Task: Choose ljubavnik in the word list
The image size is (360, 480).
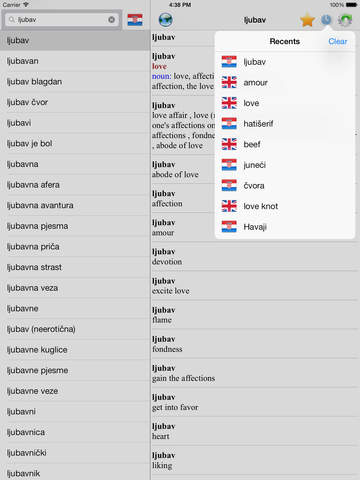Action: [x=75, y=473]
